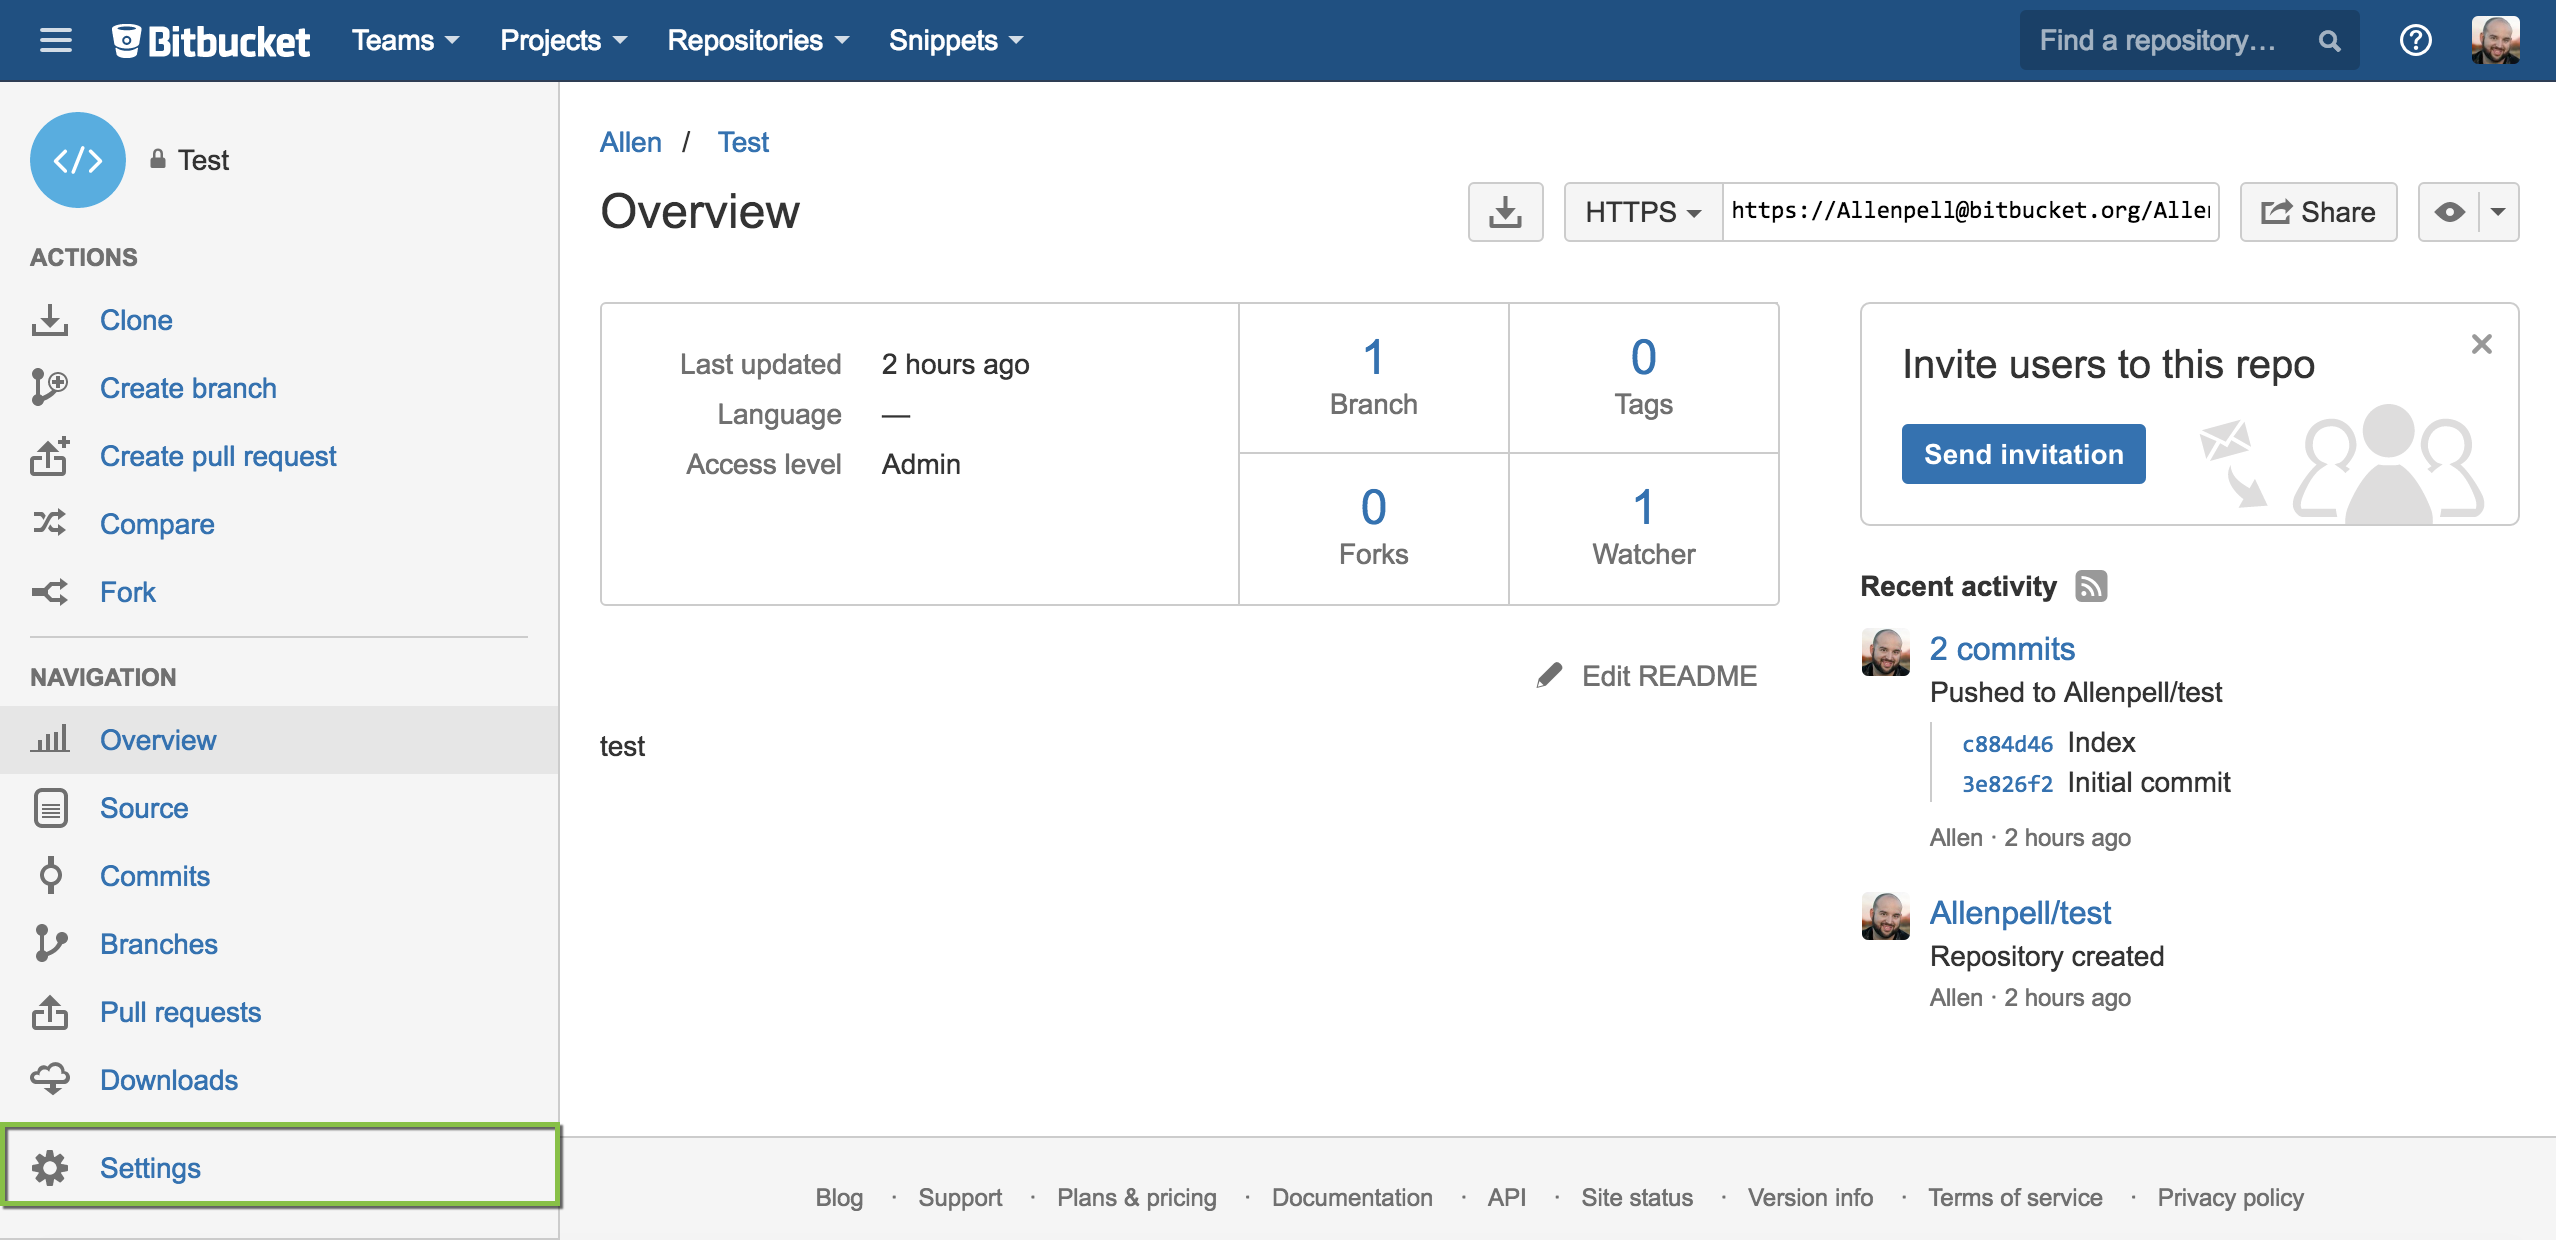Click the Compare shuffle icon
Viewport: 2556px width, 1240px height.
50,523
